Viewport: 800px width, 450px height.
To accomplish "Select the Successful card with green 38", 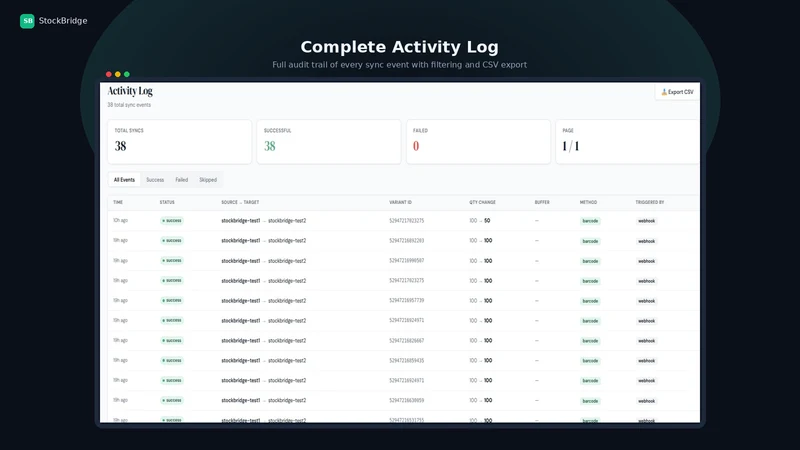I will tap(329, 142).
